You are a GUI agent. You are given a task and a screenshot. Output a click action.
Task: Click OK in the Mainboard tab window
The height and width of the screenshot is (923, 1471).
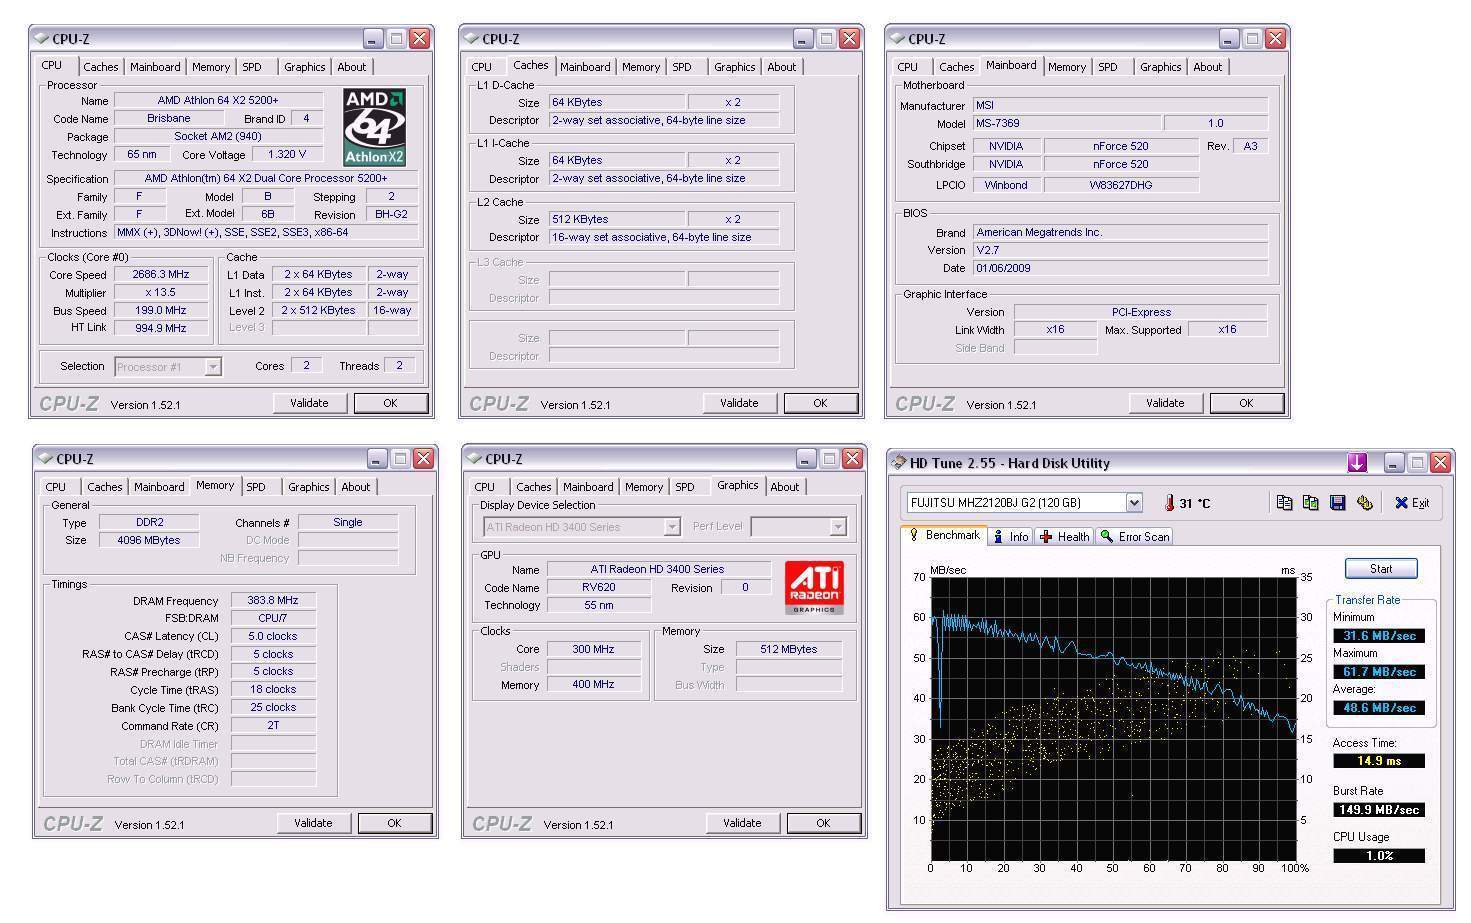click(1246, 403)
